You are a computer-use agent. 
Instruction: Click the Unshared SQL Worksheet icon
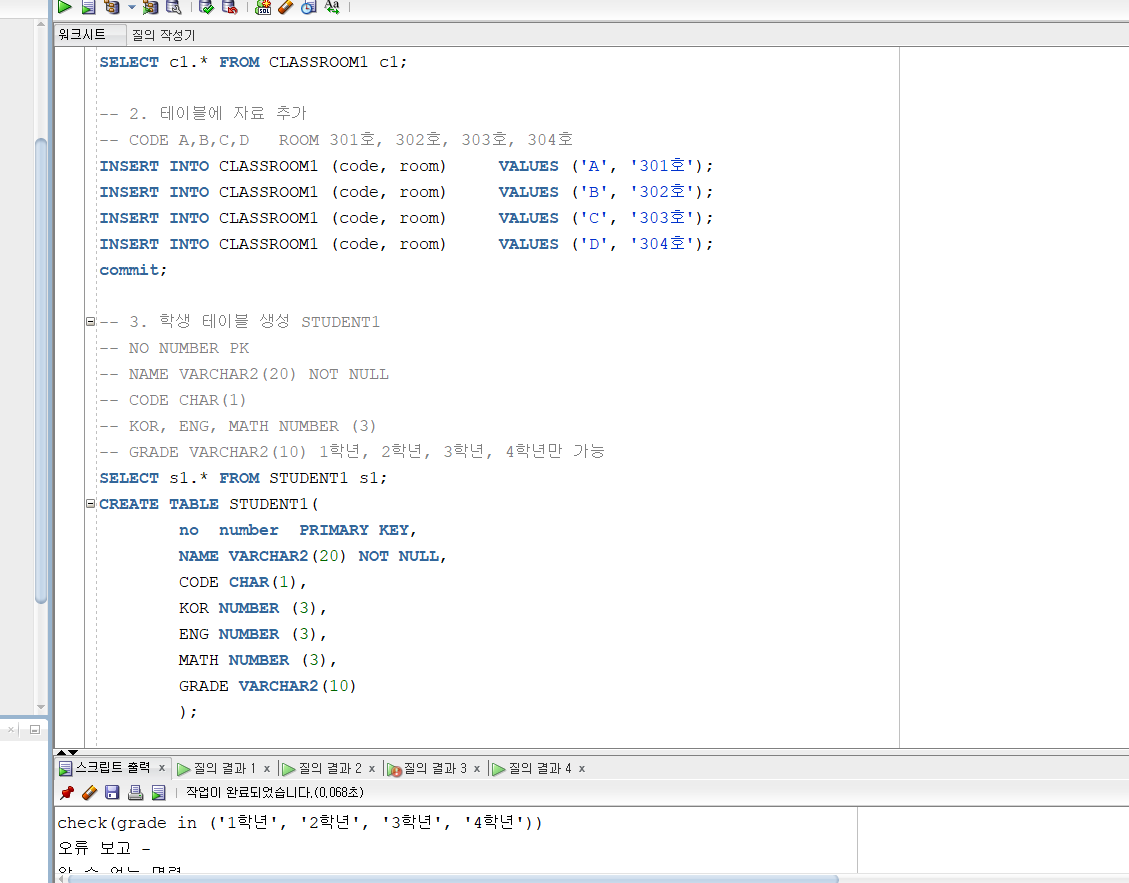(263, 7)
